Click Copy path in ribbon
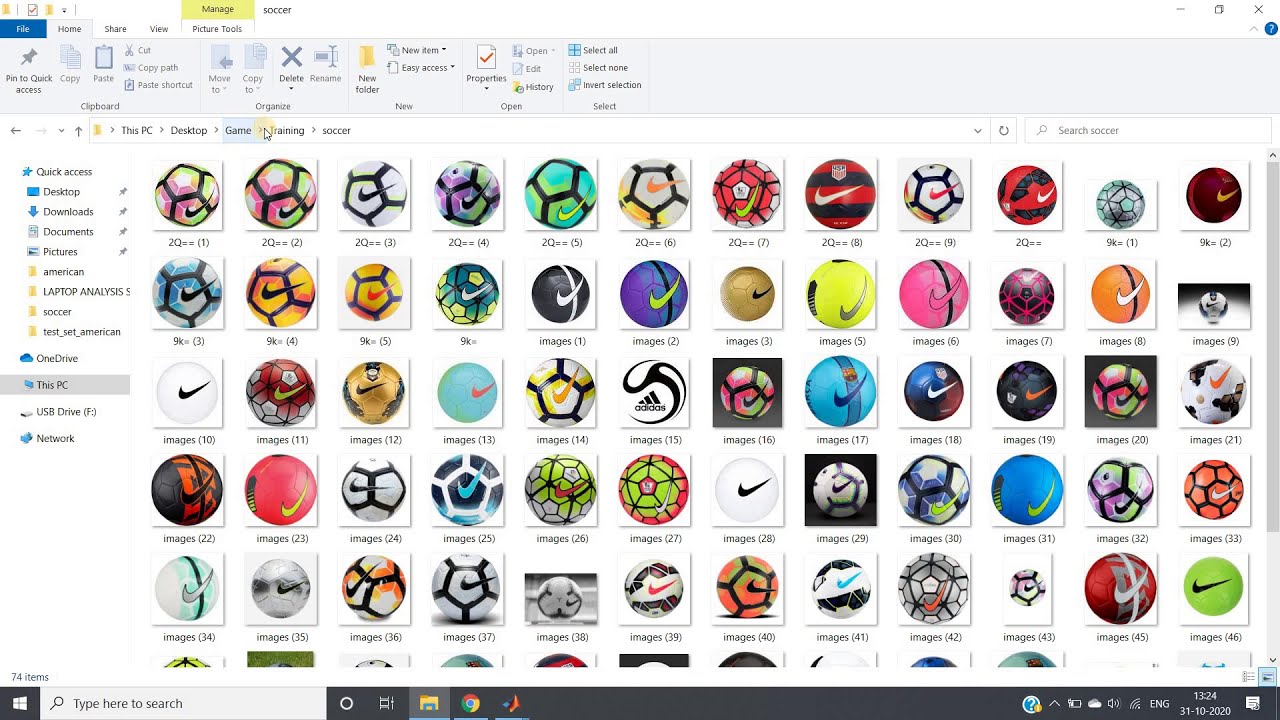Viewport: 1280px width, 720px height. point(151,68)
